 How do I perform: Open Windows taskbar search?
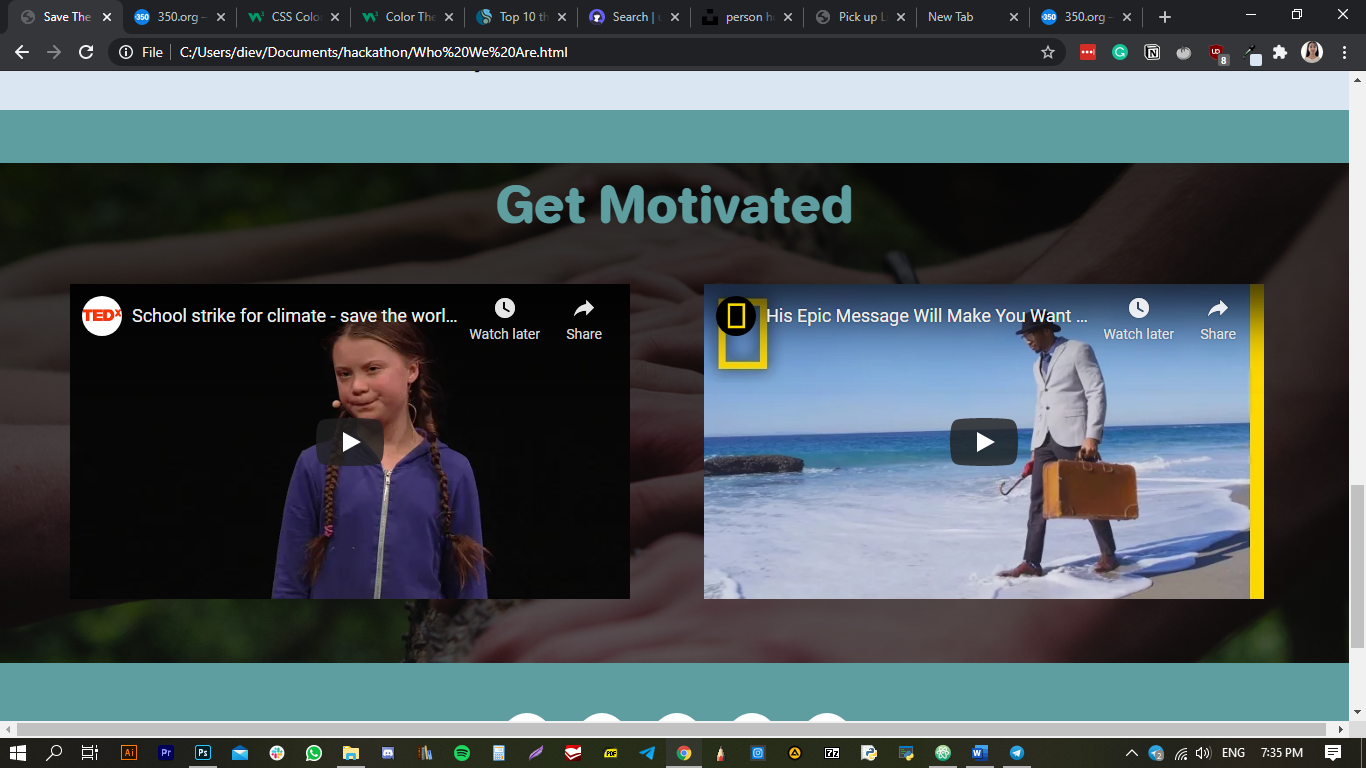pos(54,753)
